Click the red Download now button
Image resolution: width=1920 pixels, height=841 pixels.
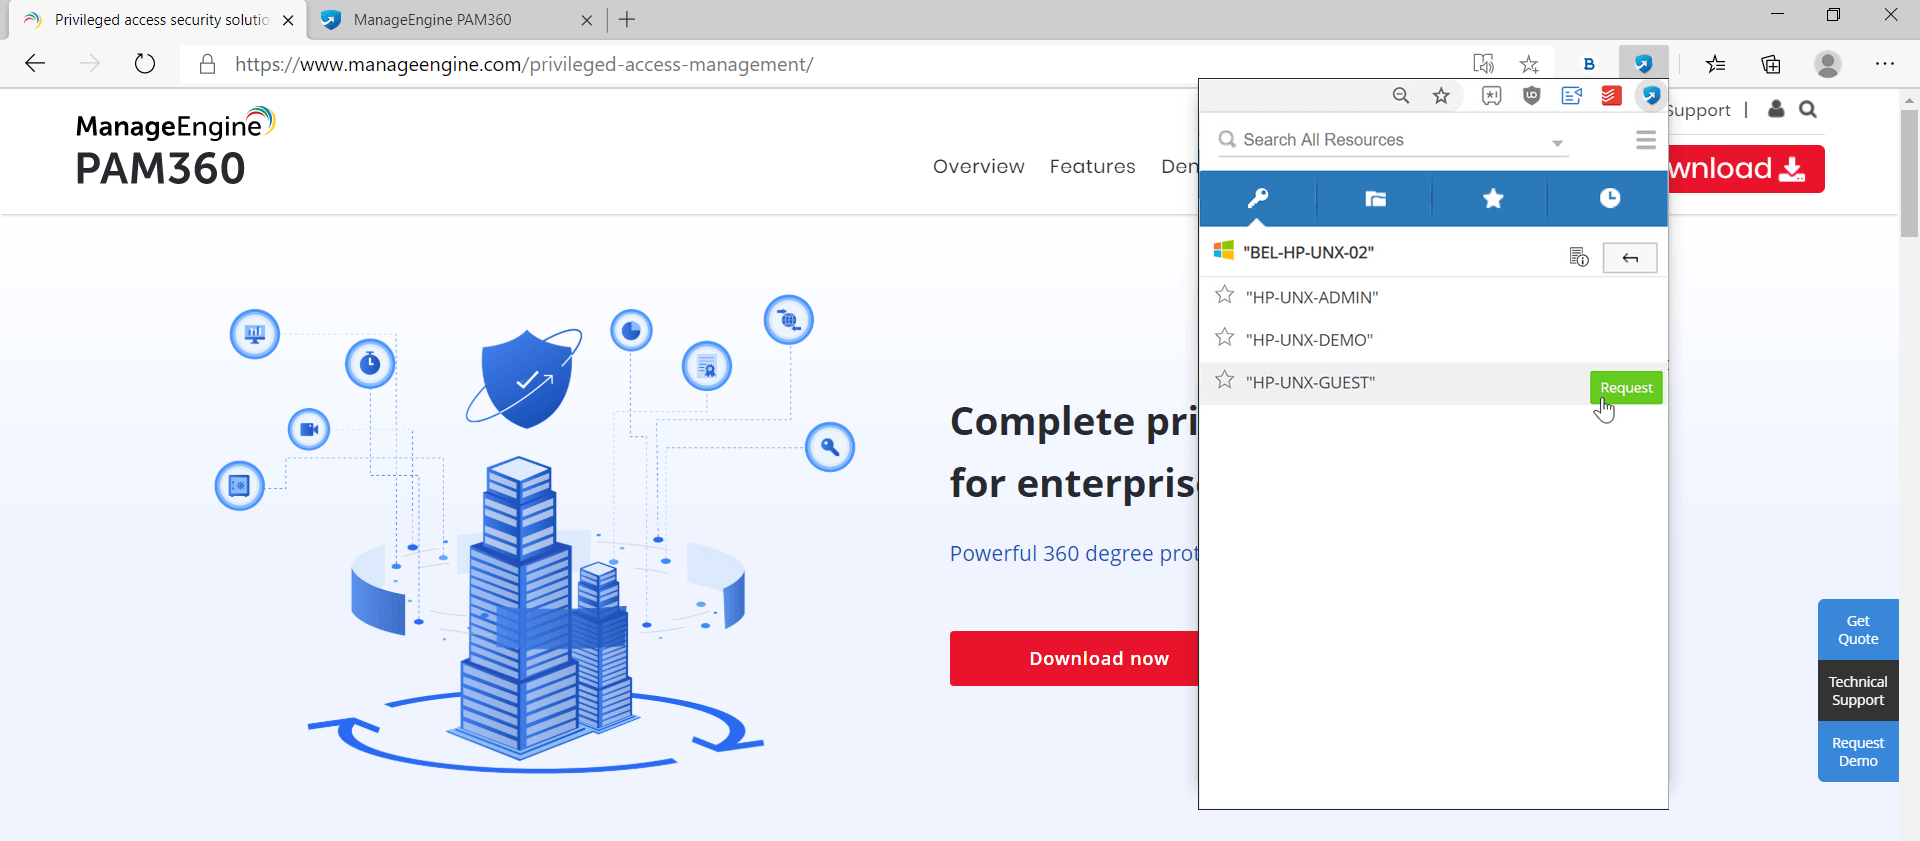point(1075,658)
